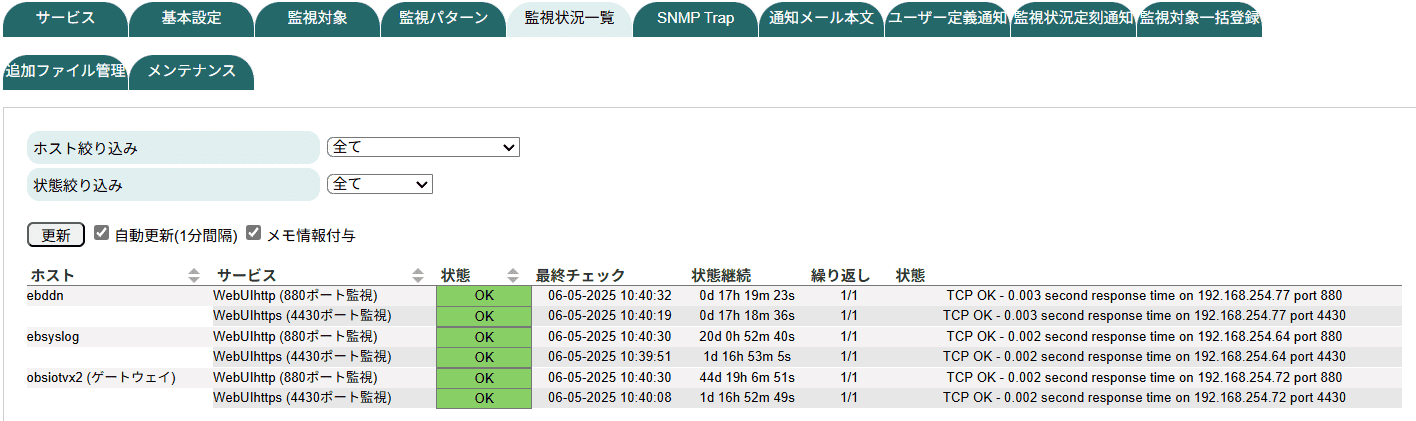
Task: Sort by the サービス column sort arrows
Action: coord(418,275)
